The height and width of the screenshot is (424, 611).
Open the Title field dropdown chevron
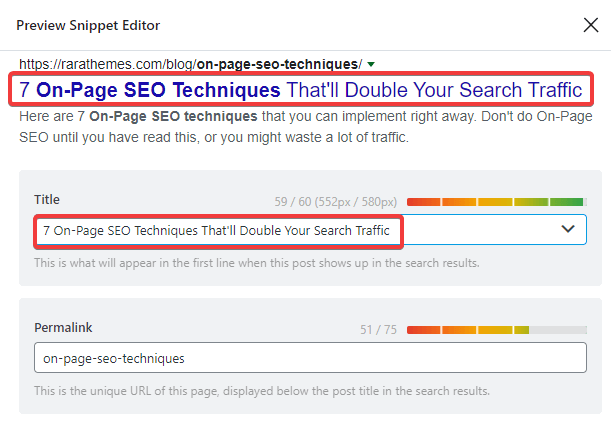568,230
